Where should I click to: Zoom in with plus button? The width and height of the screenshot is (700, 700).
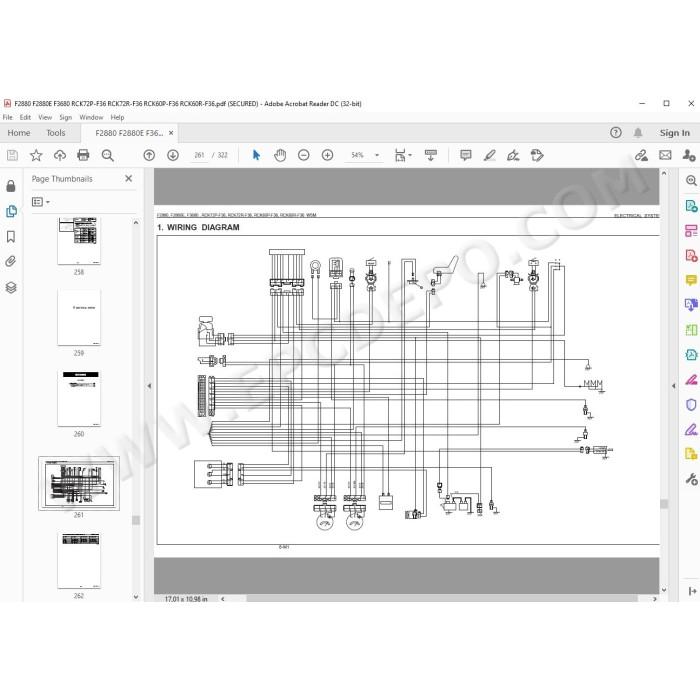pos(327,155)
